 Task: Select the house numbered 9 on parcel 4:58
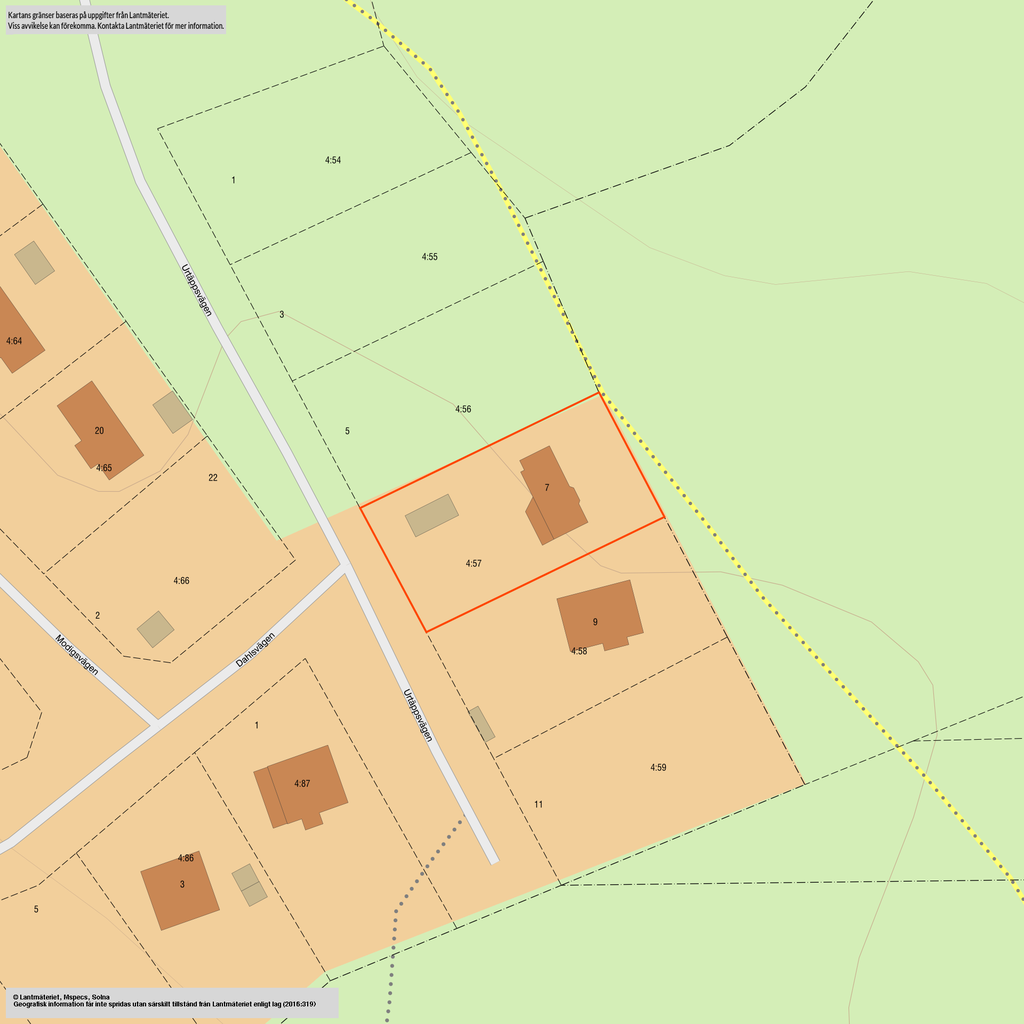click(x=599, y=614)
